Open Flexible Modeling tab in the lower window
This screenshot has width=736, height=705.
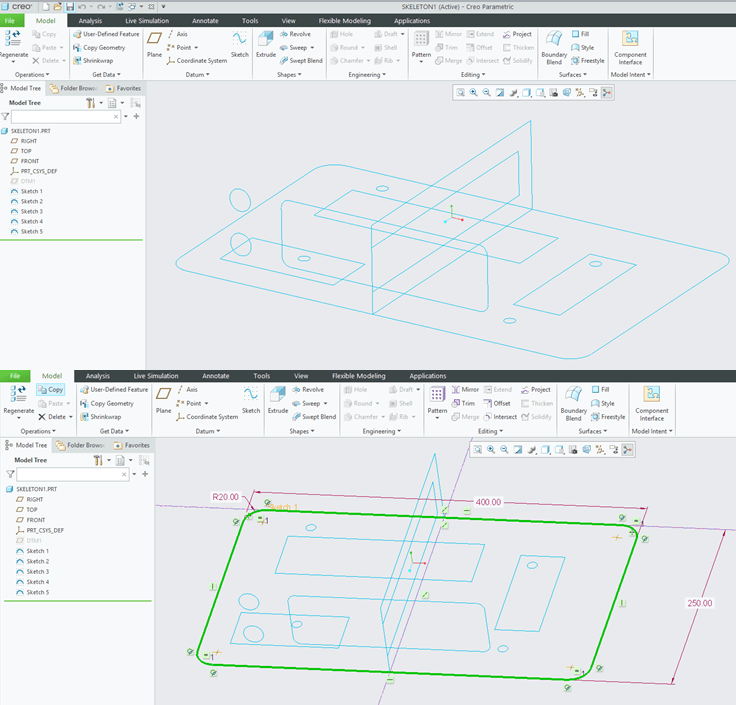click(x=357, y=376)
